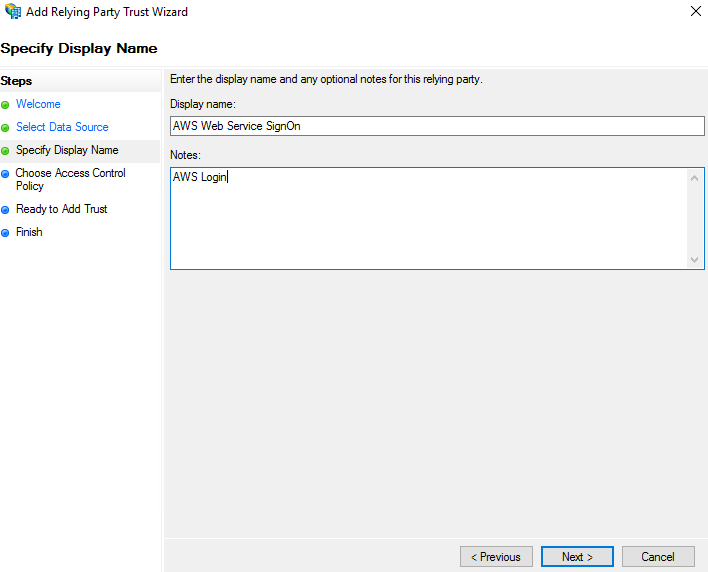Click the blue bullet beside Ready to Add Trust
Screen dimensions: 708x572
pos(6,210)
